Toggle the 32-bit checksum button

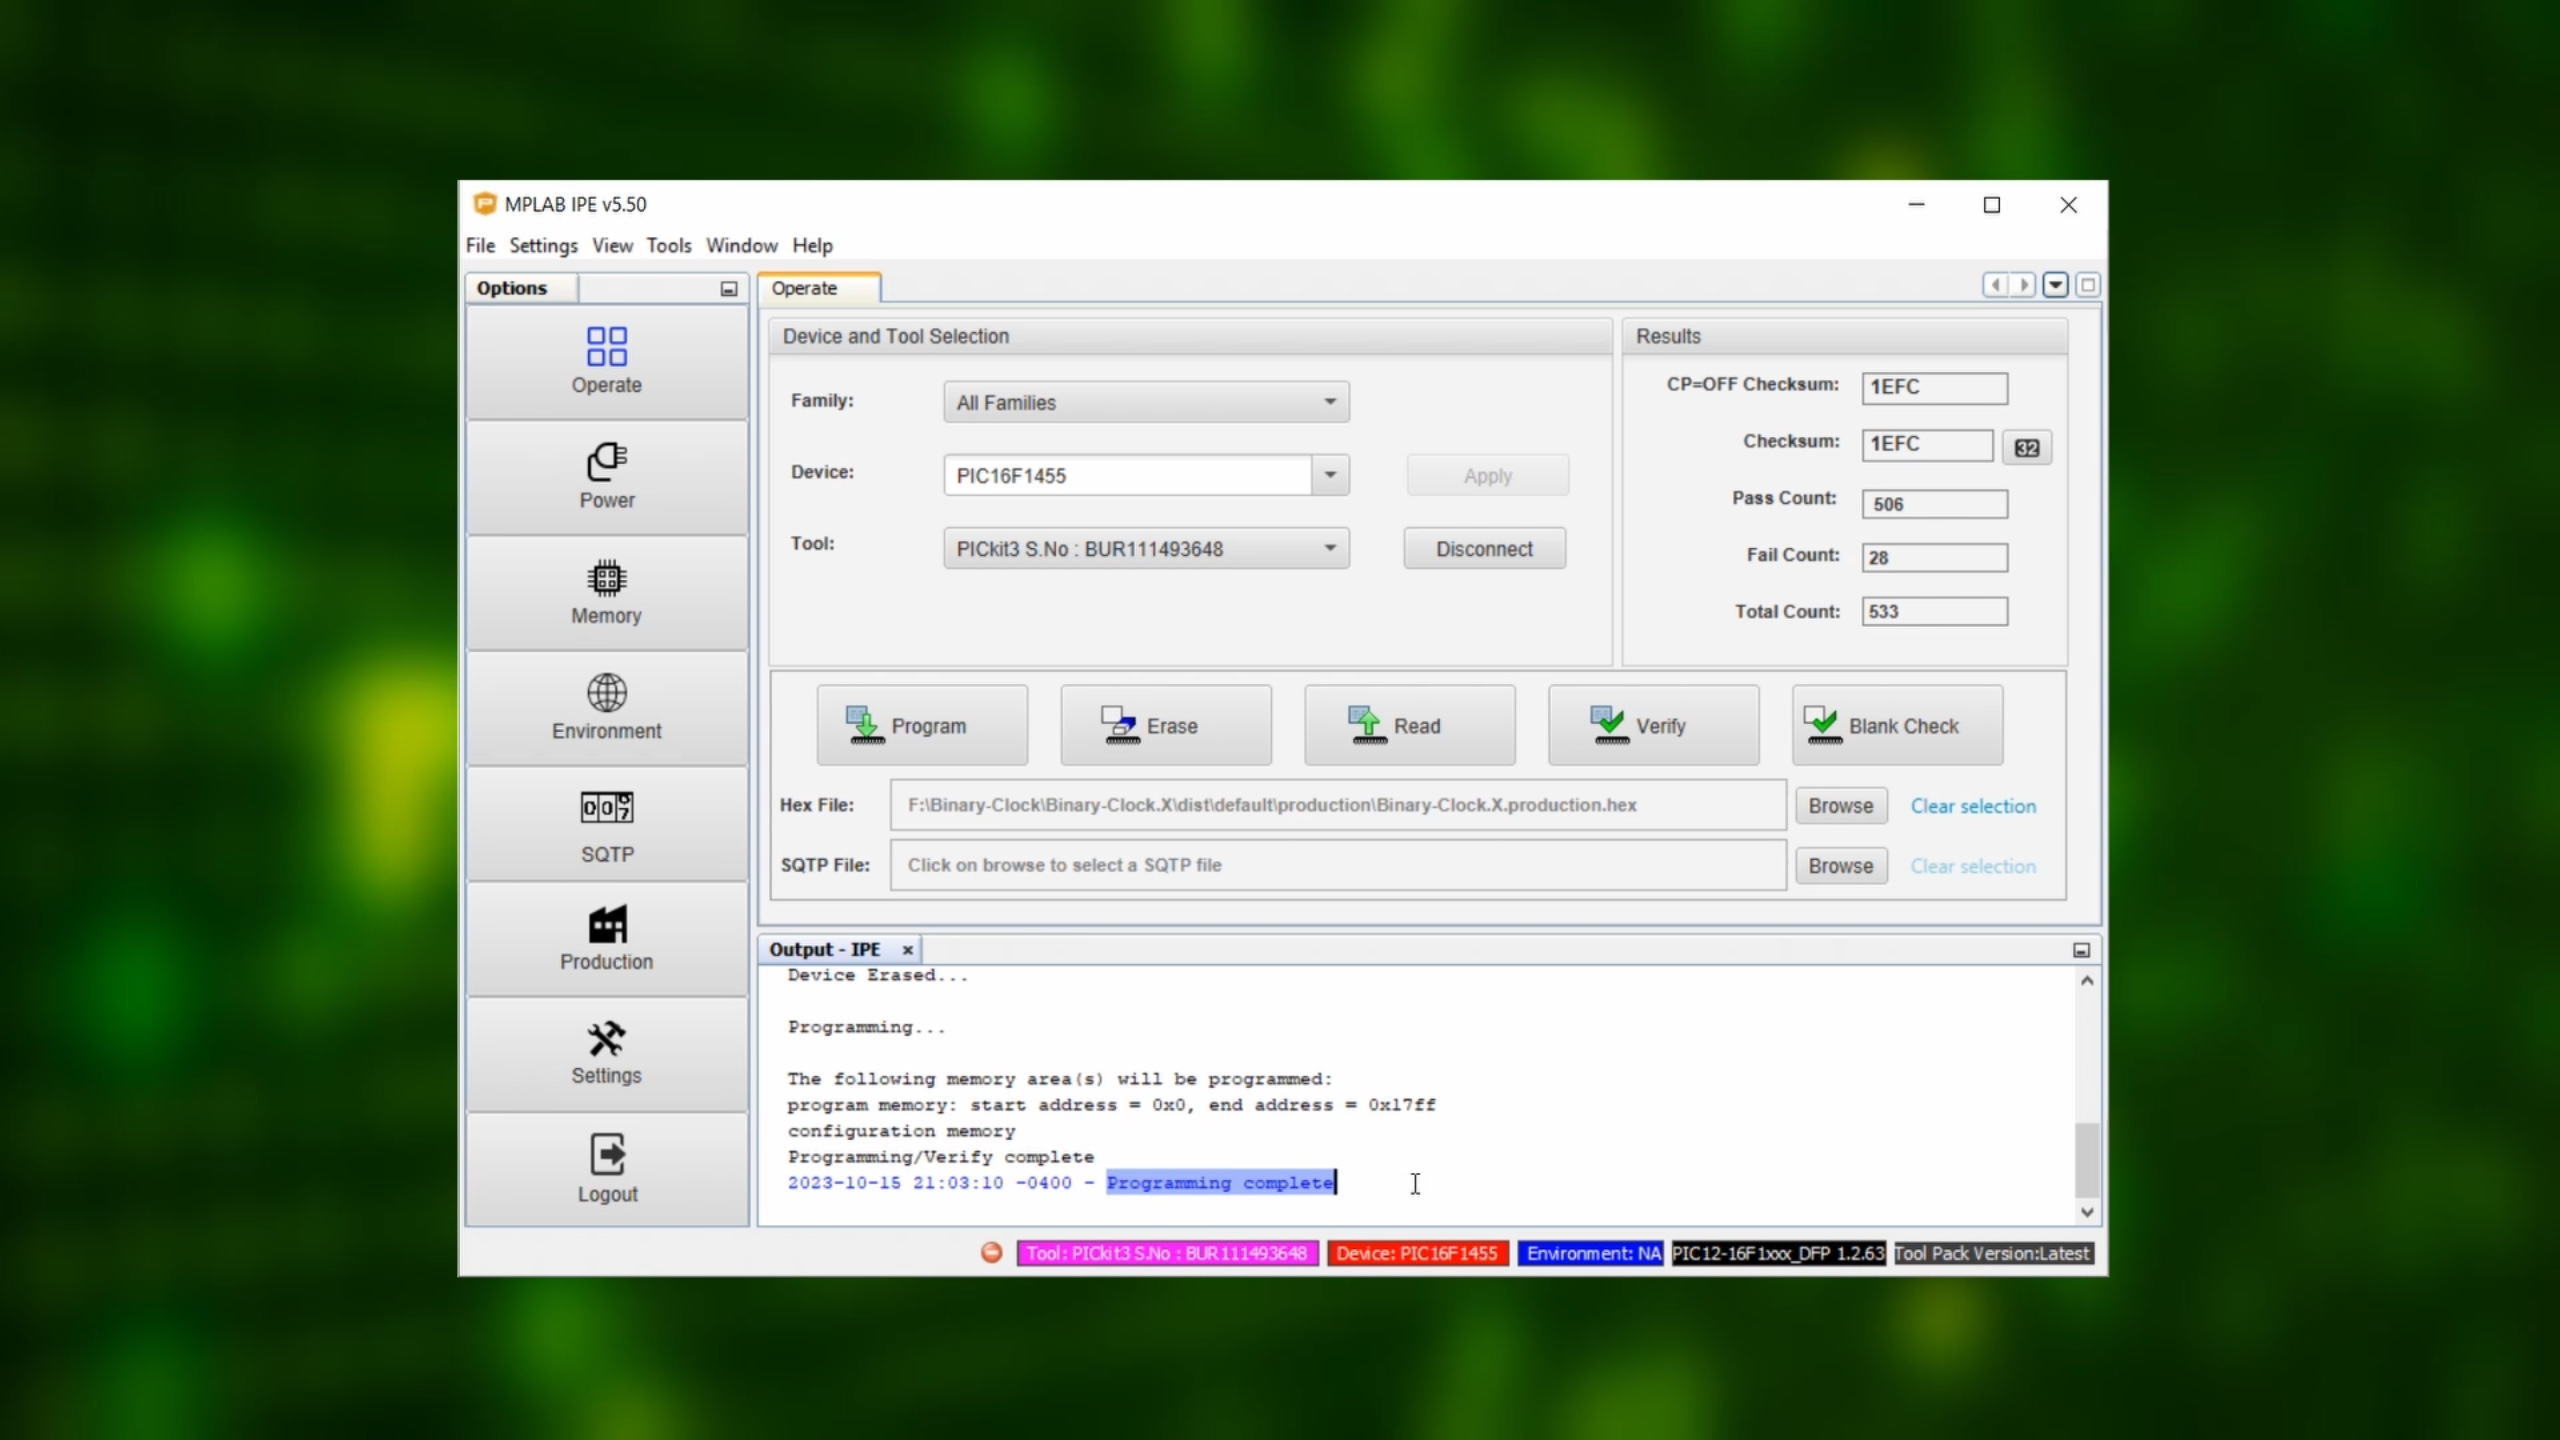point(2026,447)
